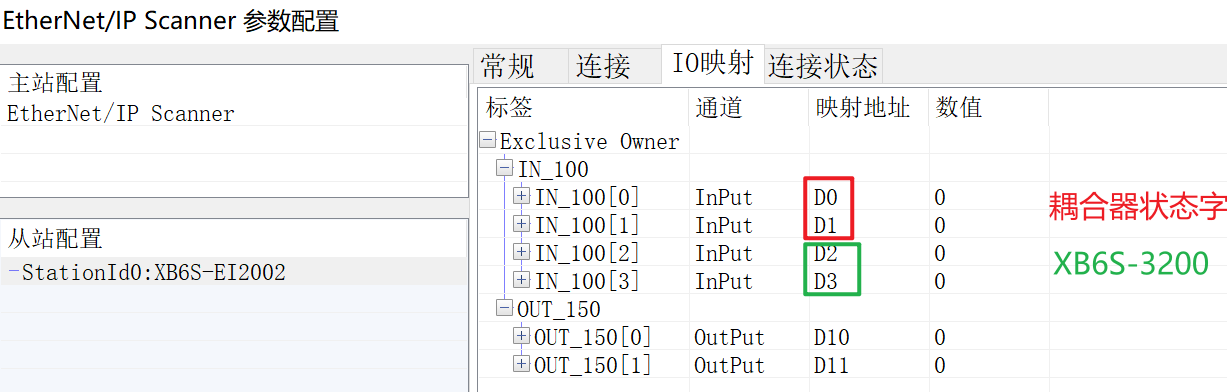Click OUT_150[1] label text
The image size is (1227, 392).
pyautogui.click(x=593, y=366)
